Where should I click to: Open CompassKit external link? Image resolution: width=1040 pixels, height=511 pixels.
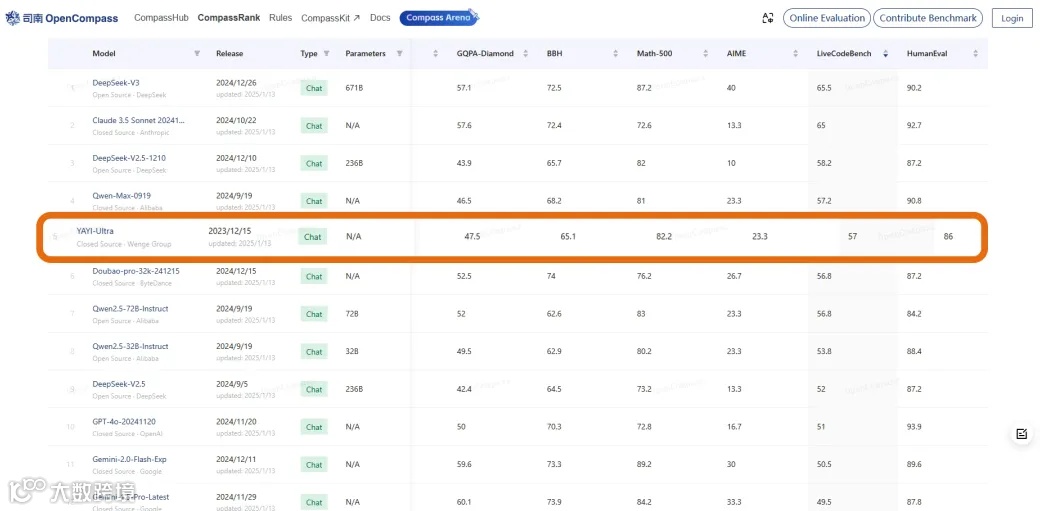pos(330,18)
